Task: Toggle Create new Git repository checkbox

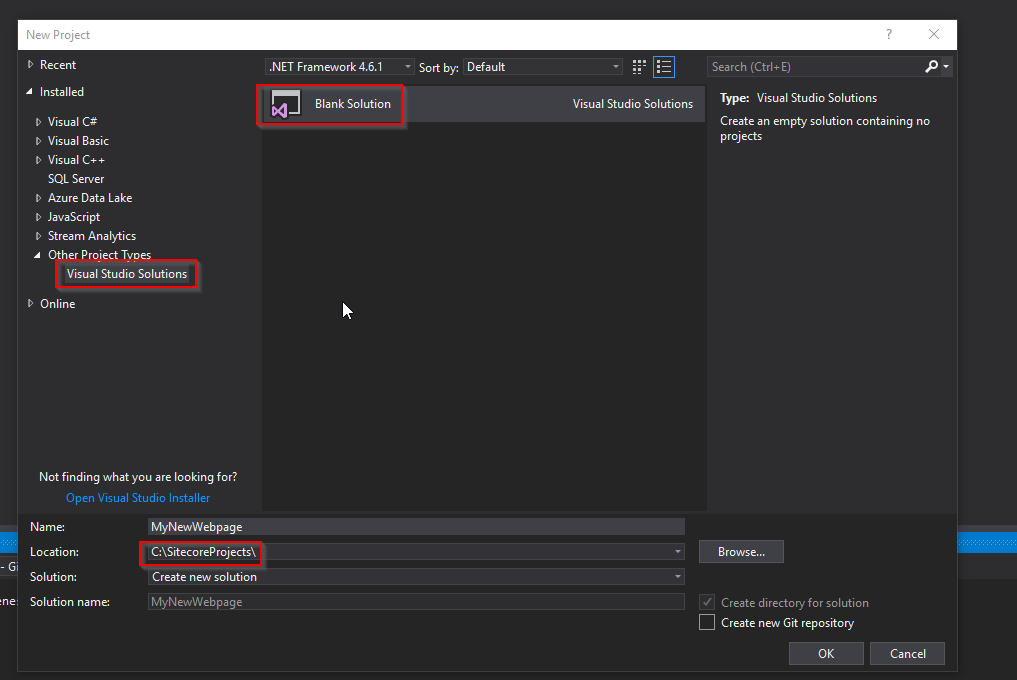Action: [707, 622]
